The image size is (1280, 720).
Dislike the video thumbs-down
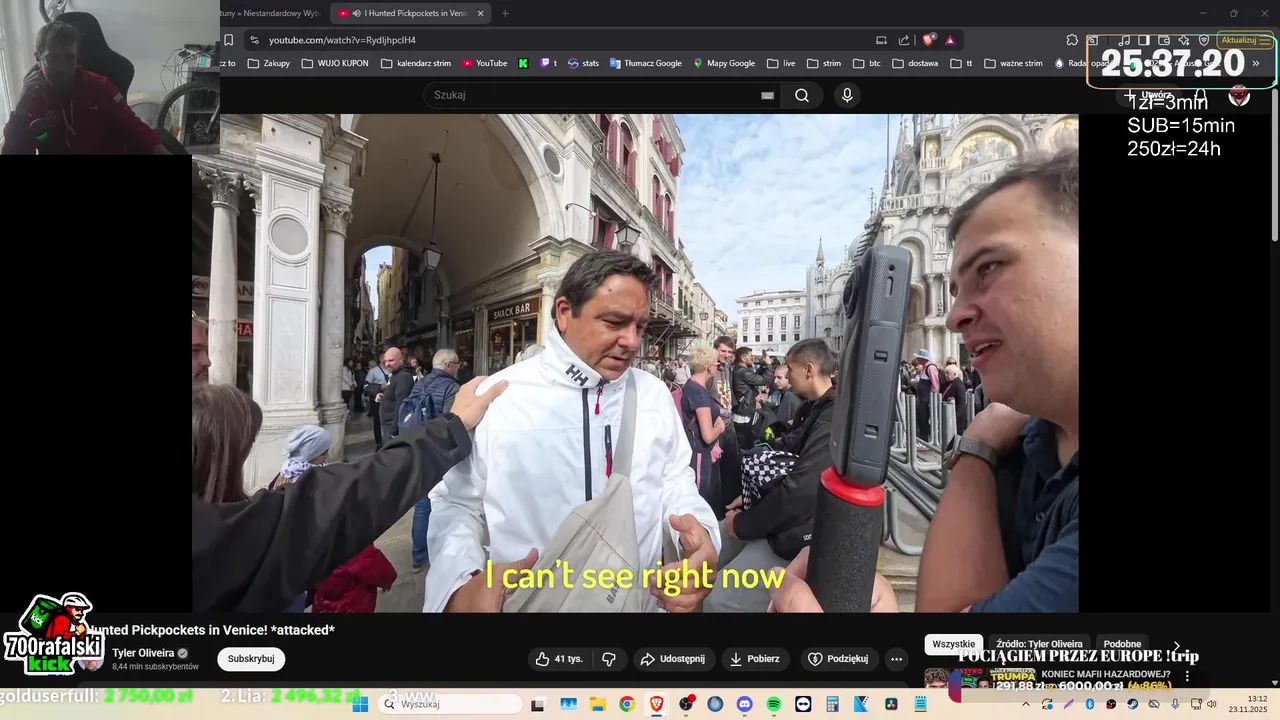click(608, 659)
